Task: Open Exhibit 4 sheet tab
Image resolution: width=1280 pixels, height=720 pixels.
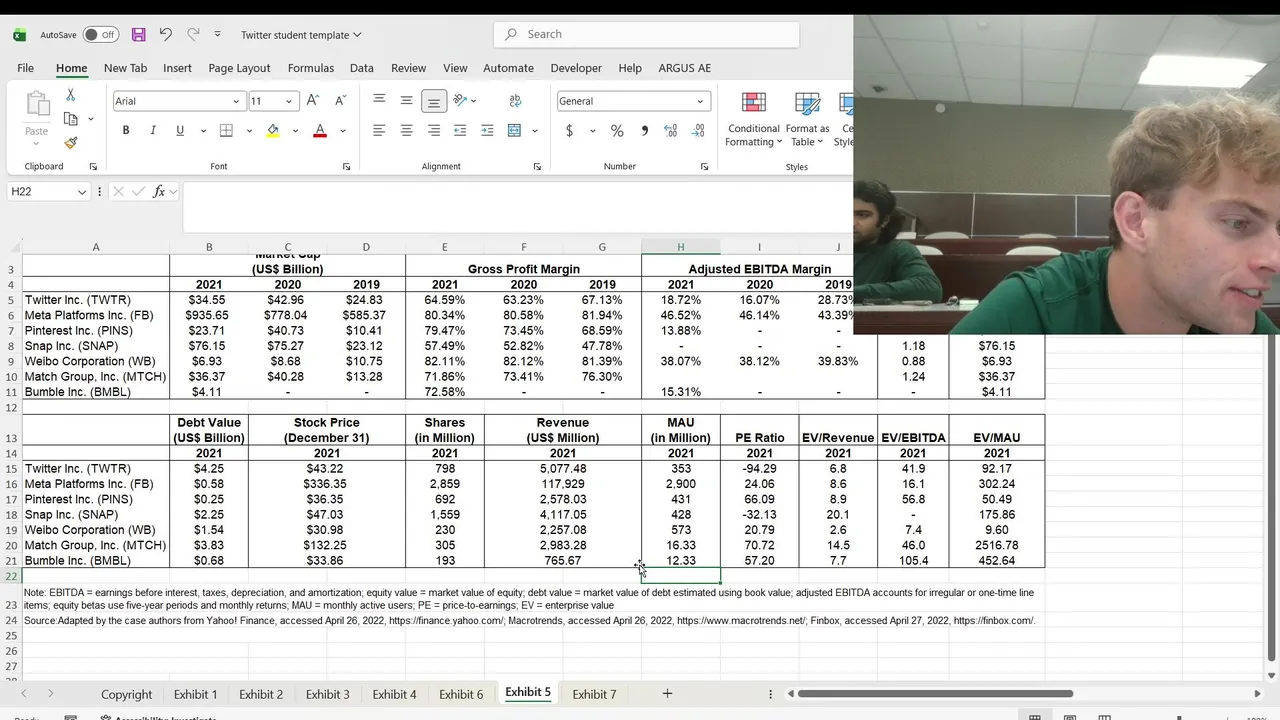Action: 394,694
